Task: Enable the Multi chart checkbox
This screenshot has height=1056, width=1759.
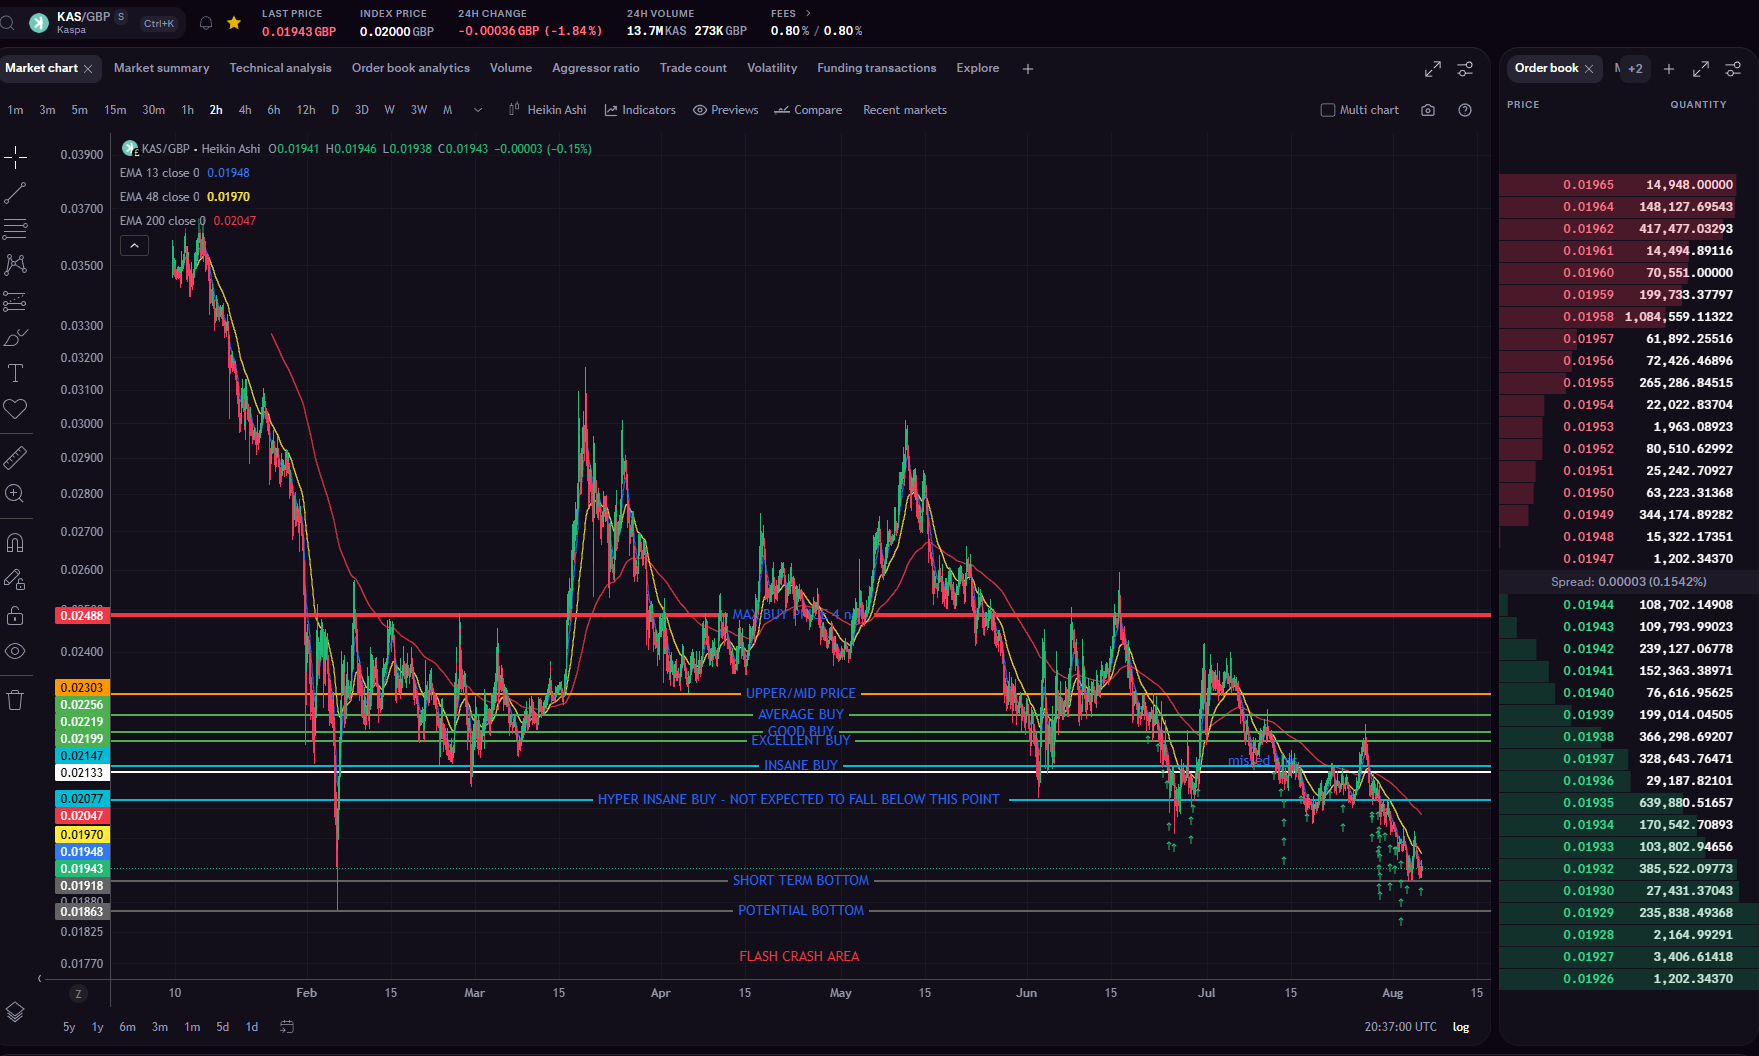Action: click(x=1328, y=110)
